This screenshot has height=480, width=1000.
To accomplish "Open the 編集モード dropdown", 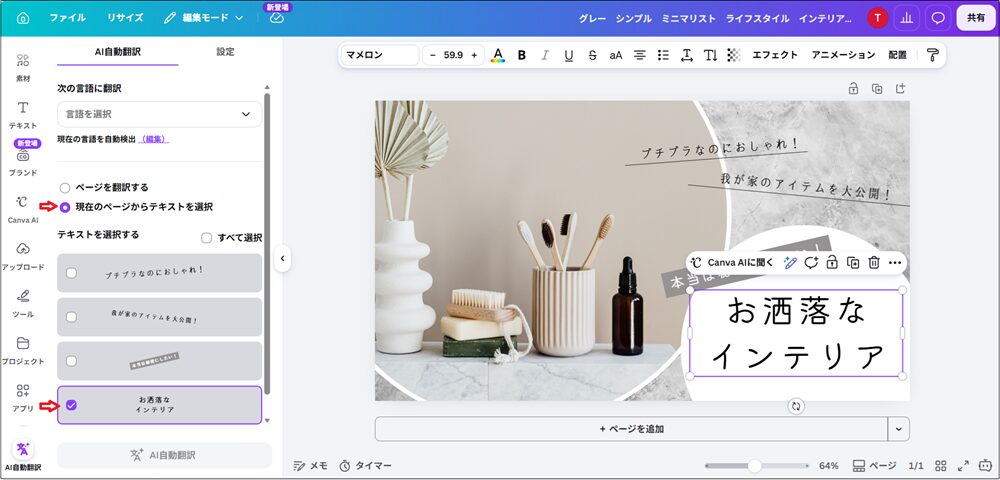I will pyautogui.click(x=203, y=18).
